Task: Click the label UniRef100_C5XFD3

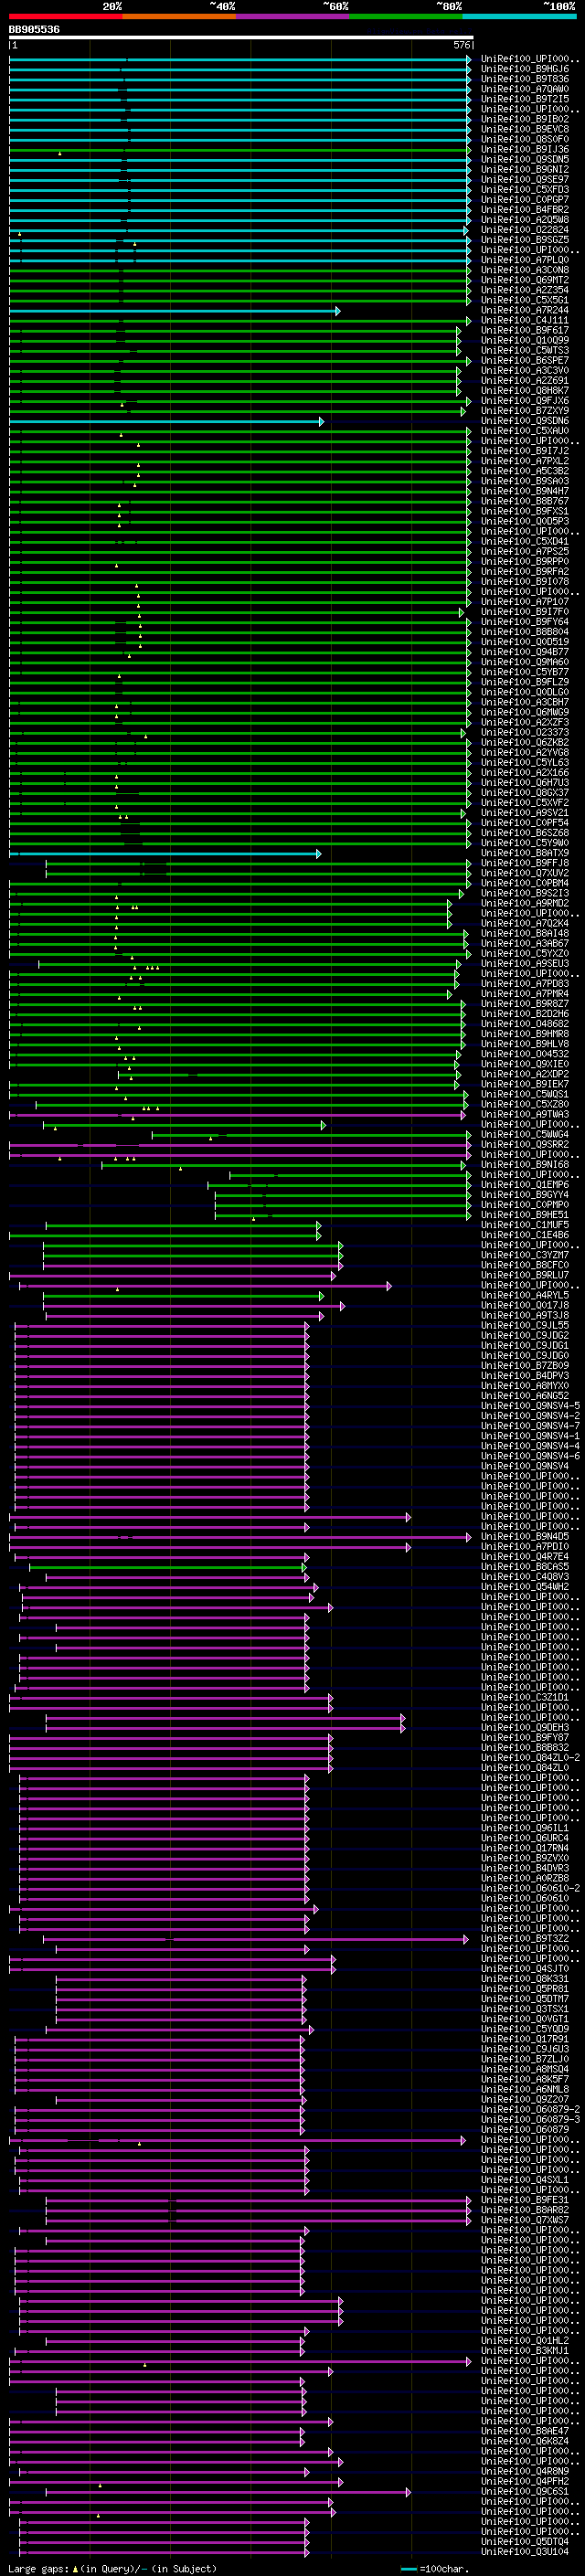Action: click(x=525, y=190)
